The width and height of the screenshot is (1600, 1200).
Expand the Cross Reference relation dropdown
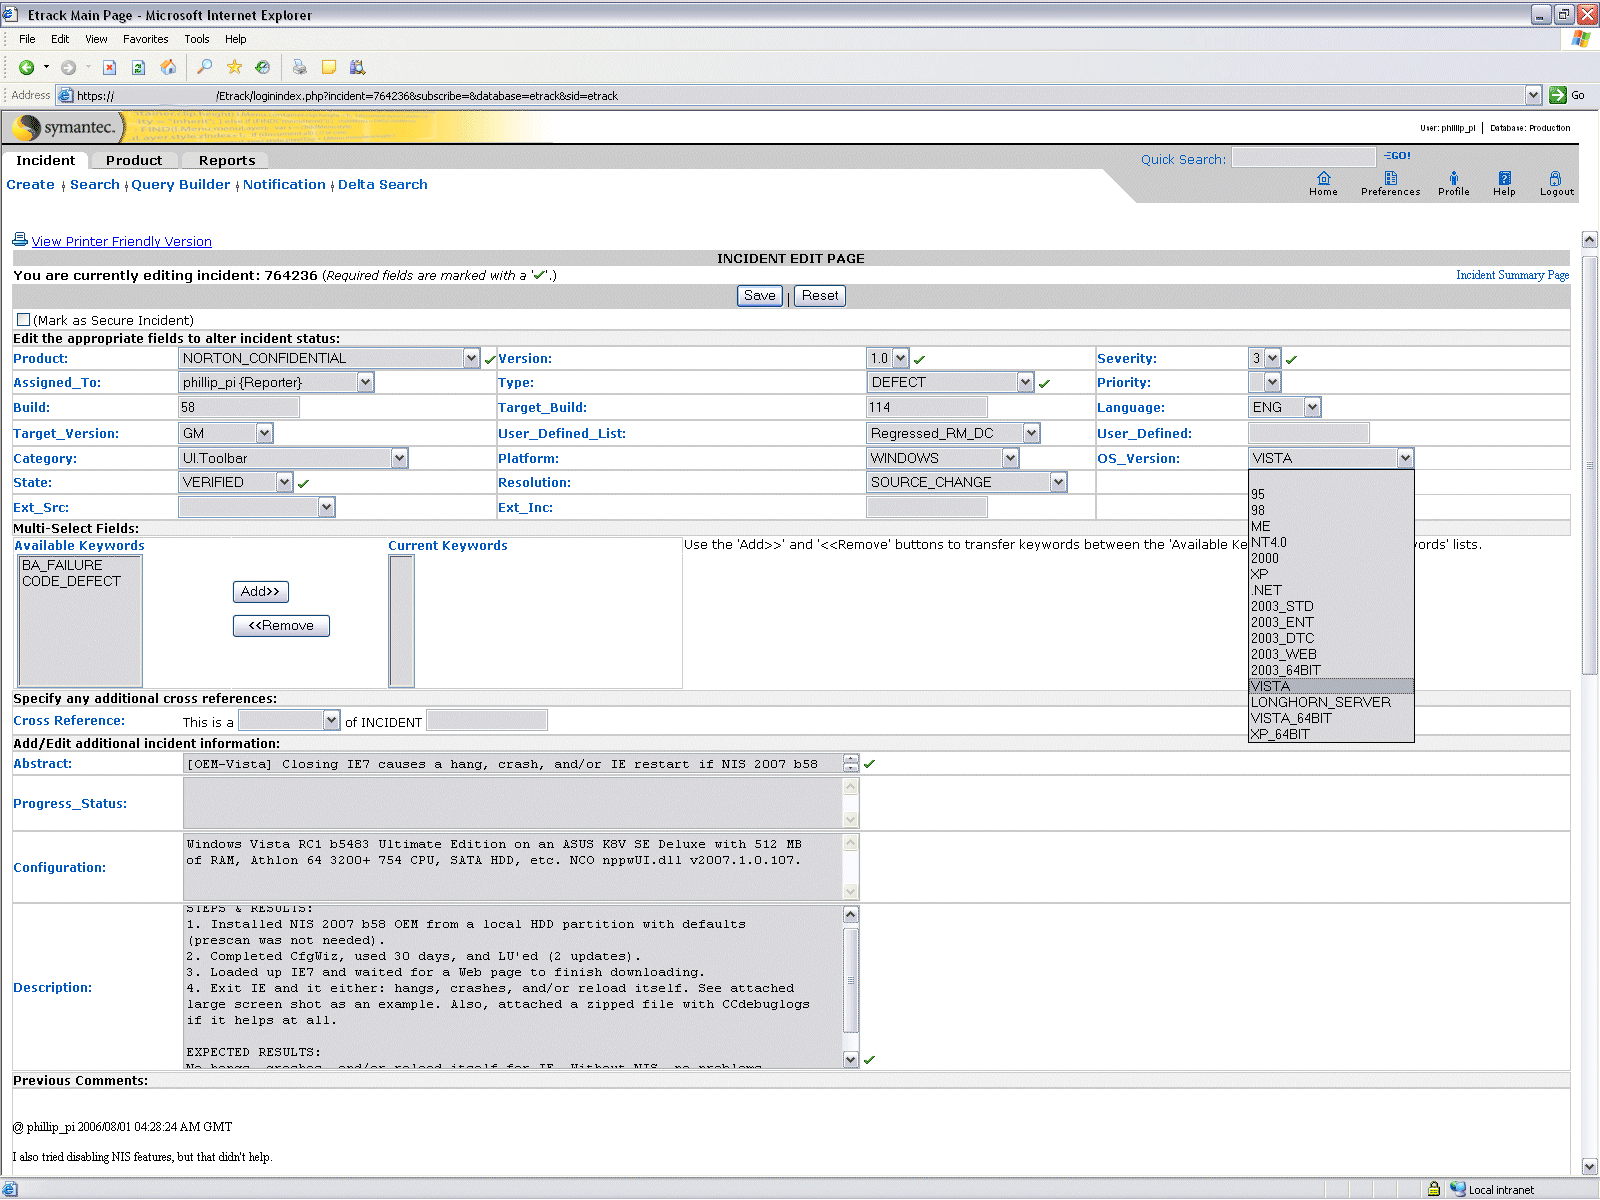(x=331, y=720)
